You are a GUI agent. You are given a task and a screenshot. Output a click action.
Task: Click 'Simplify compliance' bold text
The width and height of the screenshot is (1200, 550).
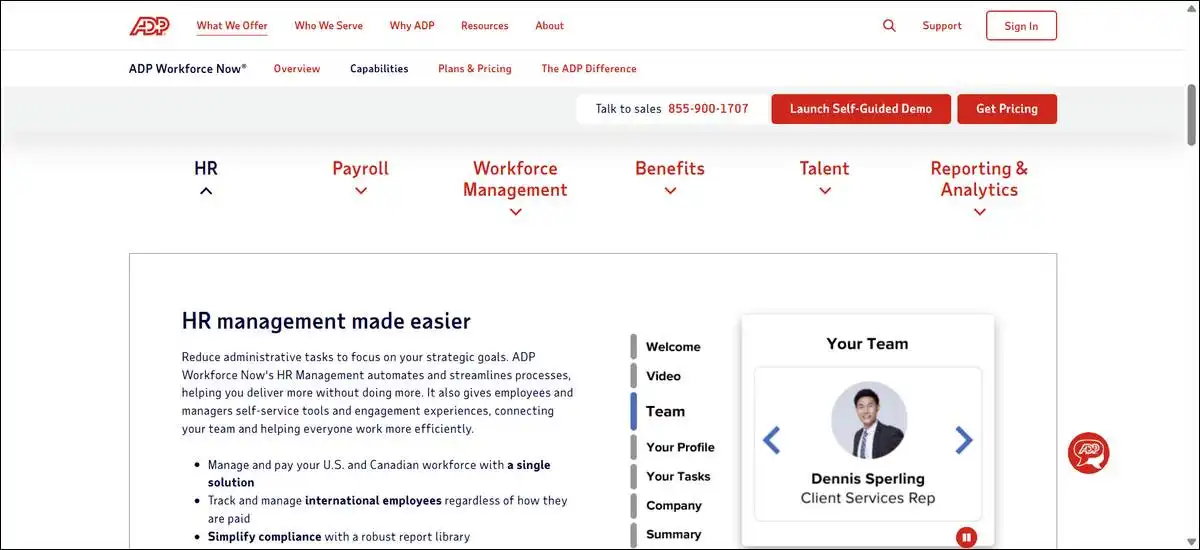pyautogui.click(x=264, y=536)
